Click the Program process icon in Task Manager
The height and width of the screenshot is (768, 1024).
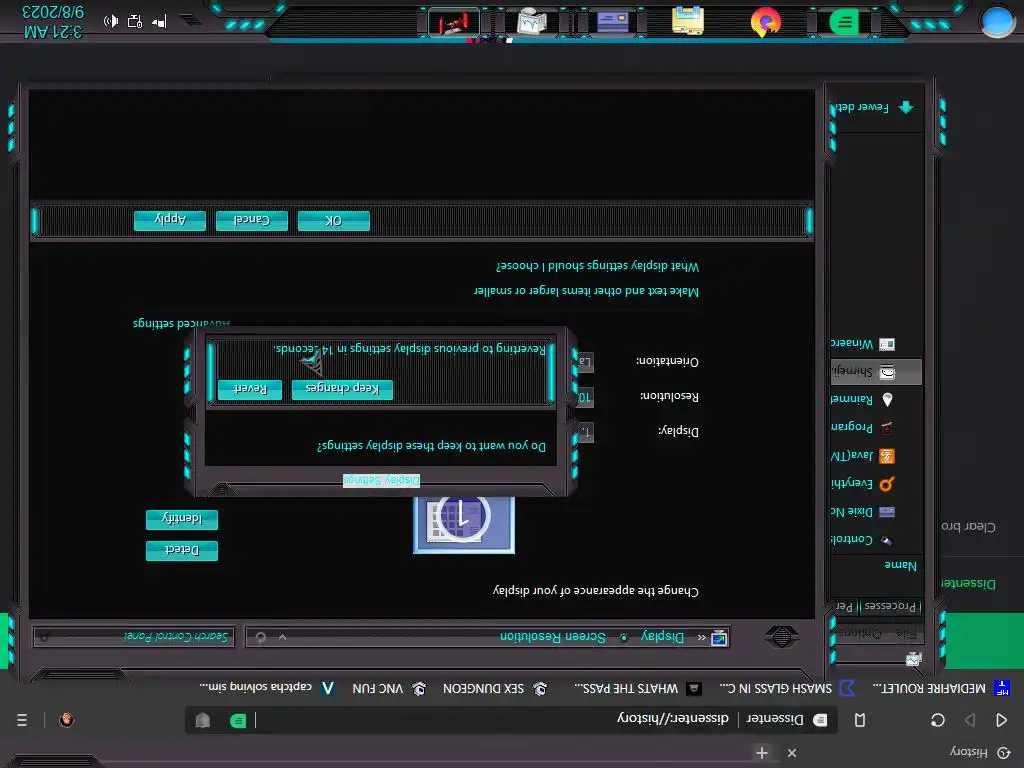pyautogui.click(x=887, y=428)
